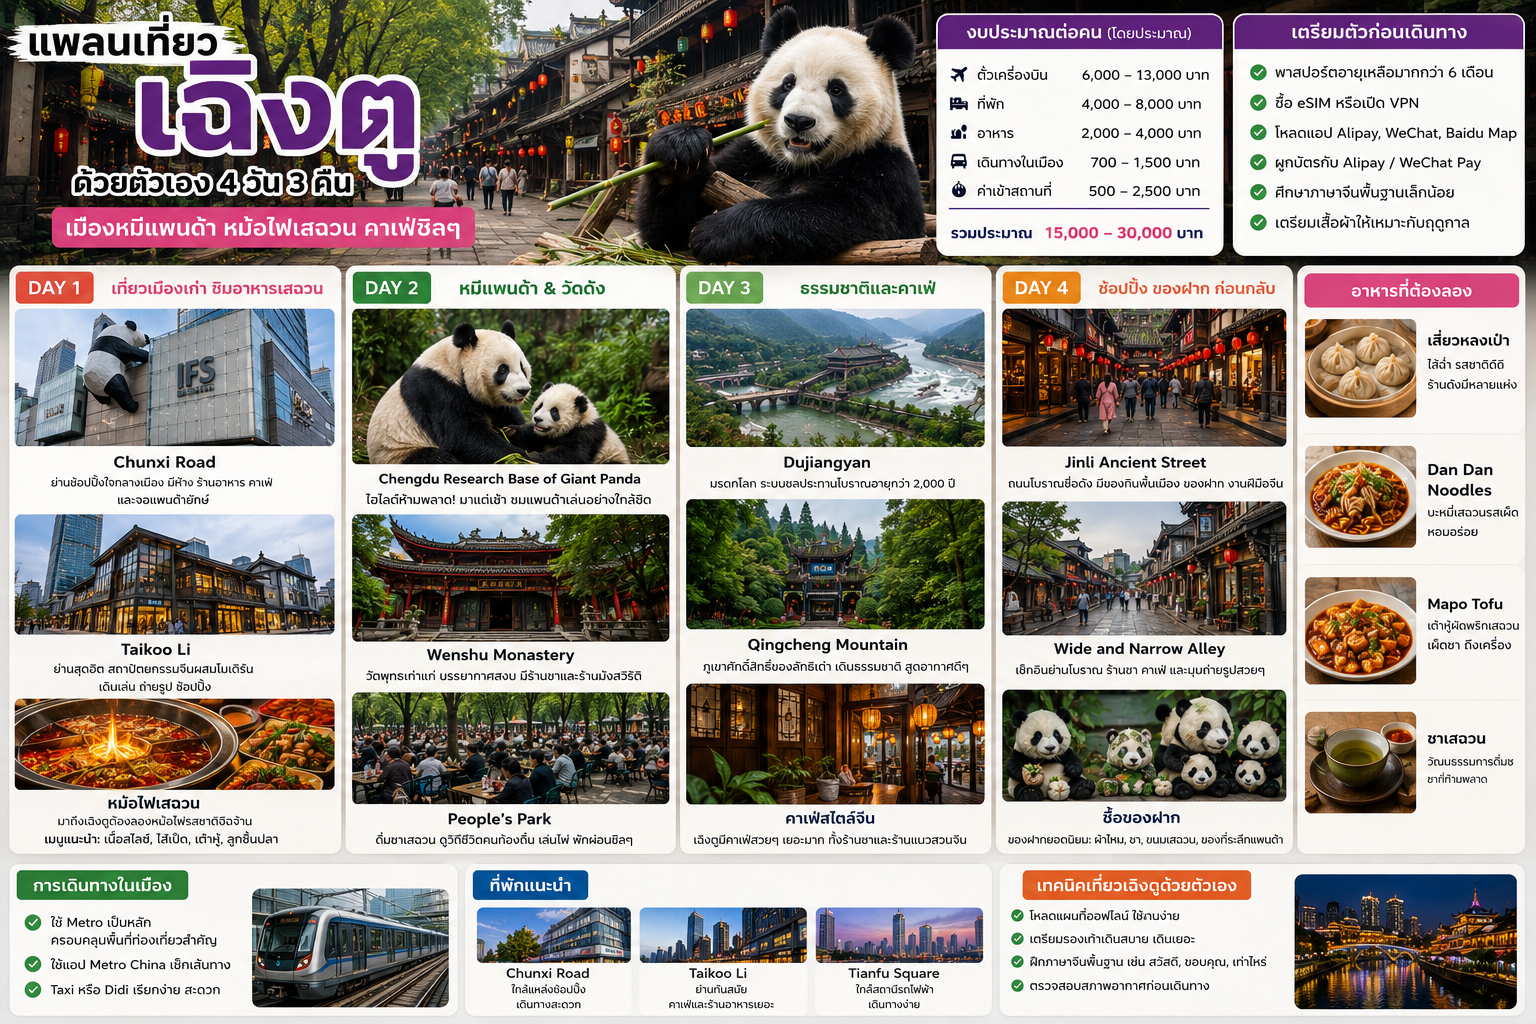Open the People's Park teahouse photo
The height and width of the screenshot is (1024, 1536).
click(510, 748)
